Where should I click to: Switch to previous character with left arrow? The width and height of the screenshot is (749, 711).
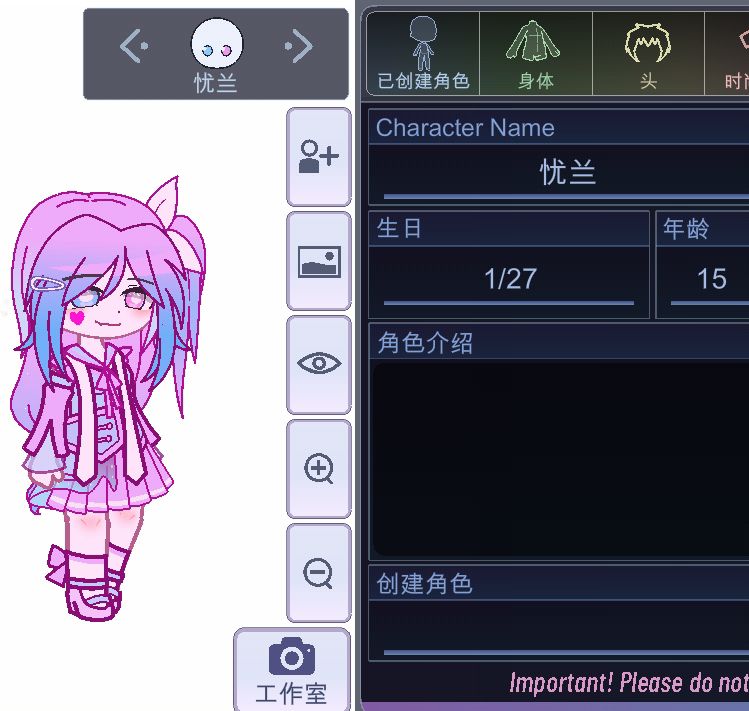coord(134,46)
